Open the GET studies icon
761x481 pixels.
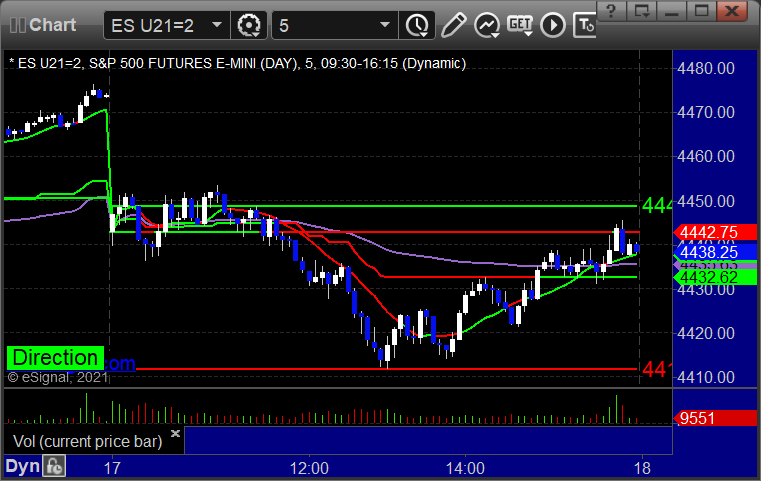[520, 25]
